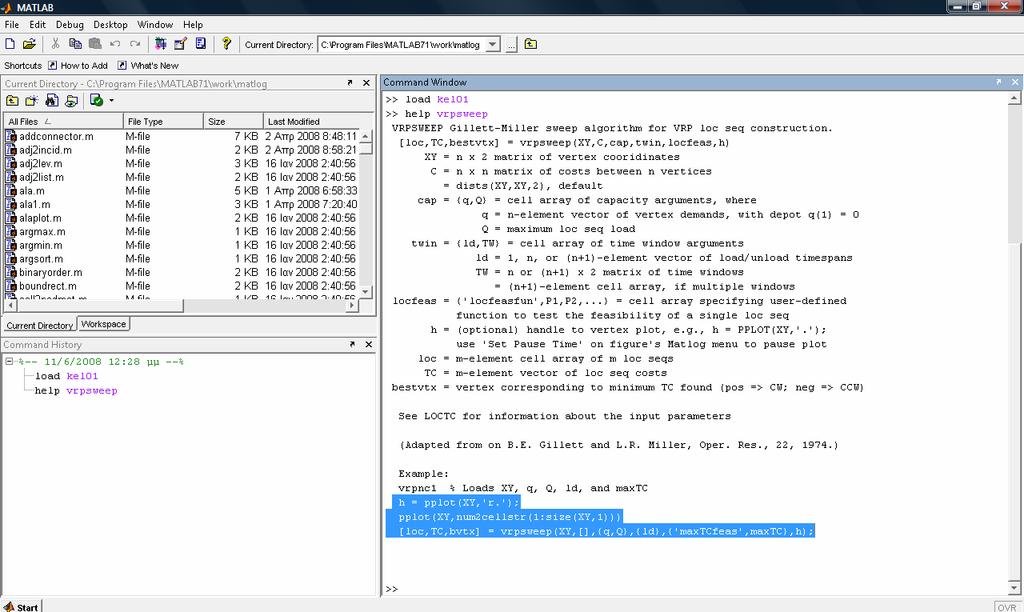Click the file list vertical scrollbar down arrow
Viewport: 1024px width, 612px height.
pos(366,291)
